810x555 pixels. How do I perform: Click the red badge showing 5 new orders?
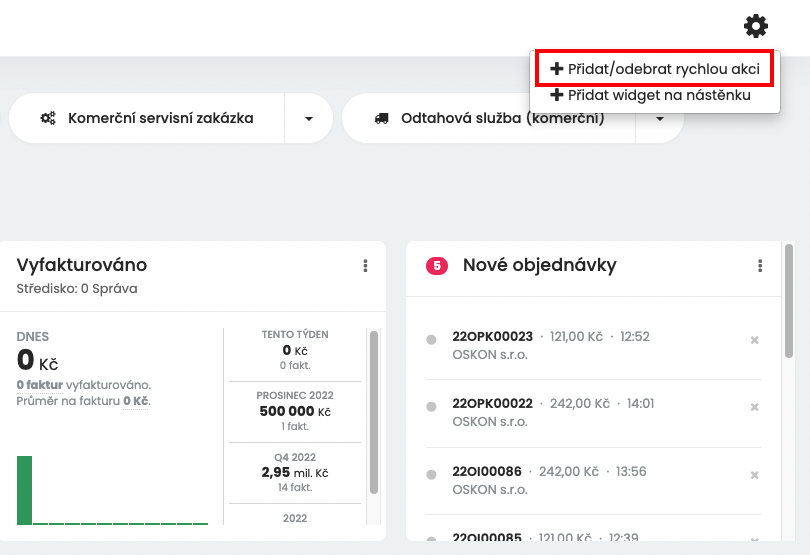[x=437, y=266]
